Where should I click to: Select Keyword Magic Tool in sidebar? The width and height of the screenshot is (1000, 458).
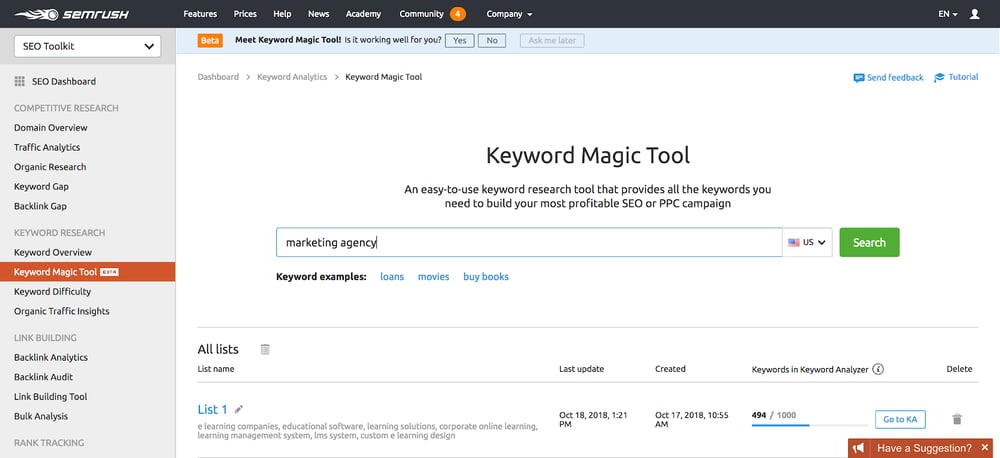(87, 272)
